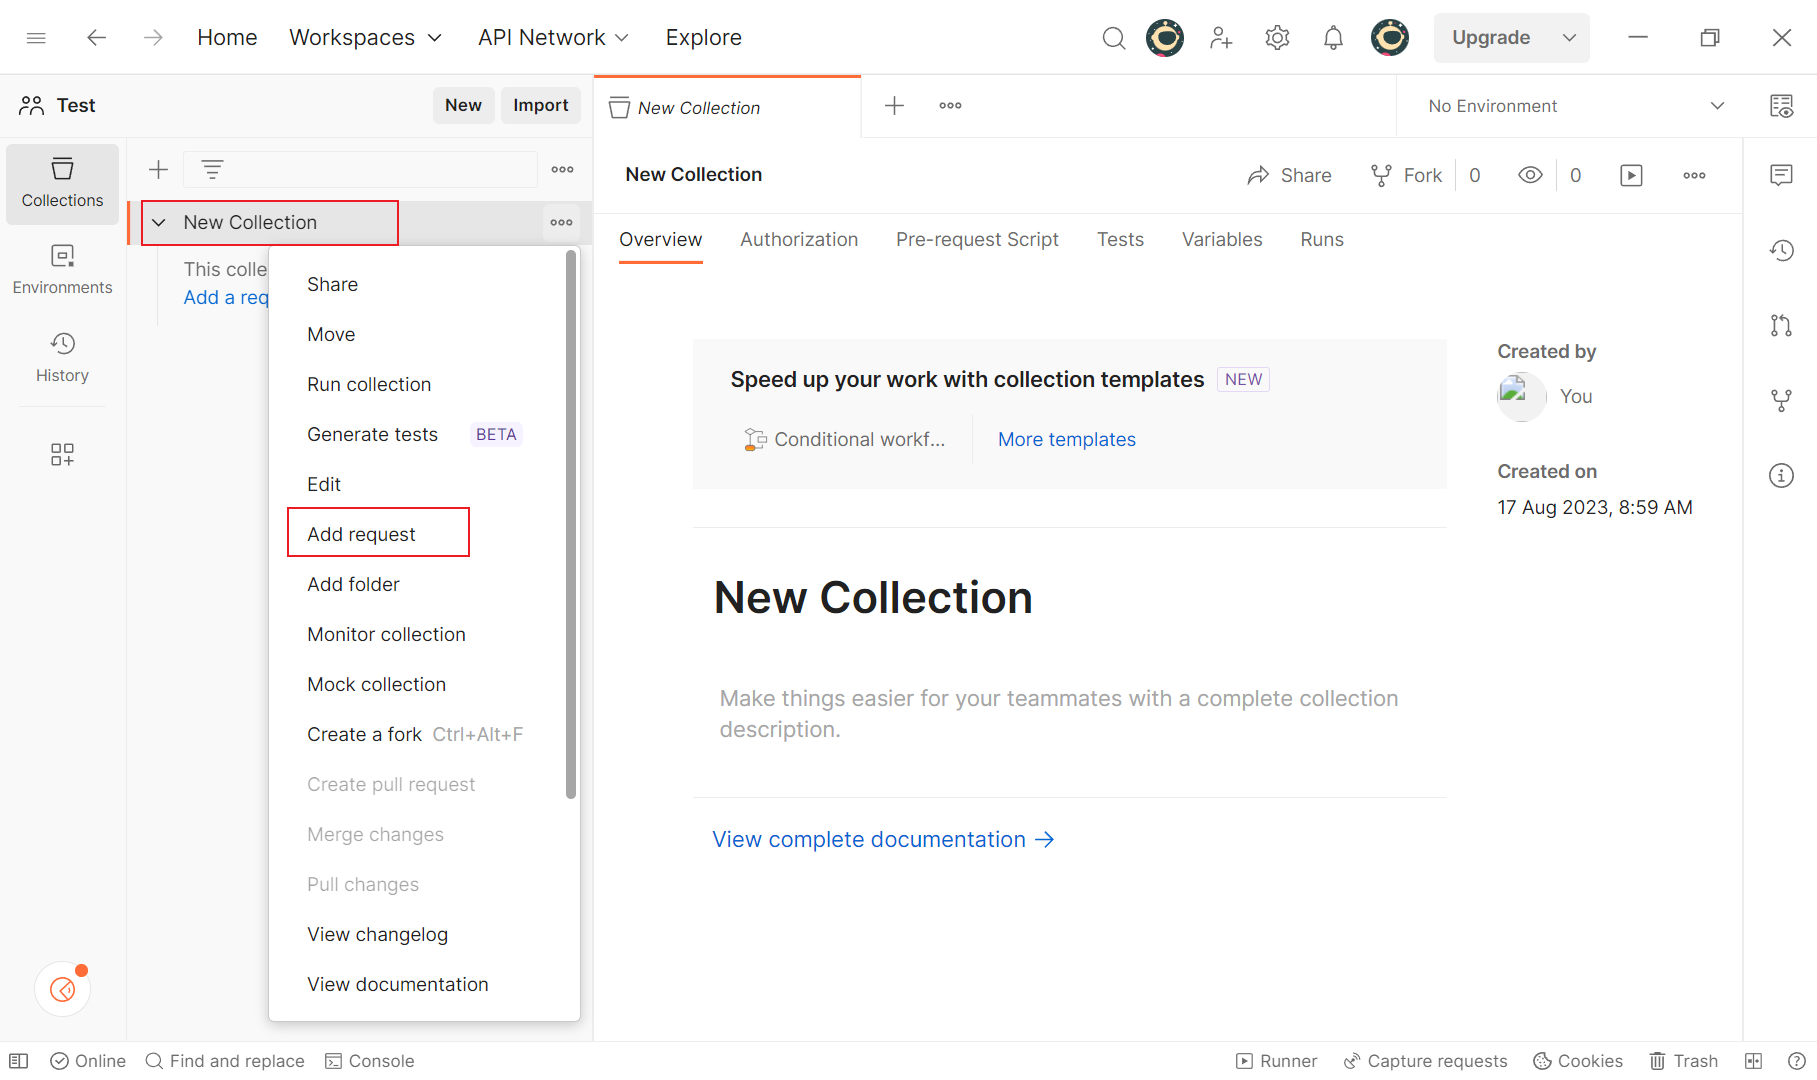
Task: Open the Environments sidebar panel
Action: click(x=62, y=270)
